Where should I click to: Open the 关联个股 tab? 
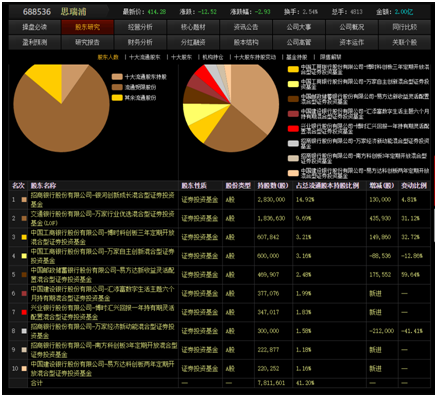[x=404, y=42]
